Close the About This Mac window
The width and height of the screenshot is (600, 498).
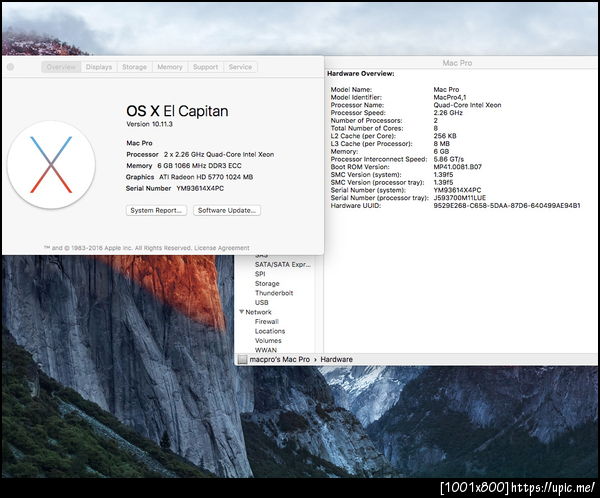pyautogui.click(x=10, y=67)
